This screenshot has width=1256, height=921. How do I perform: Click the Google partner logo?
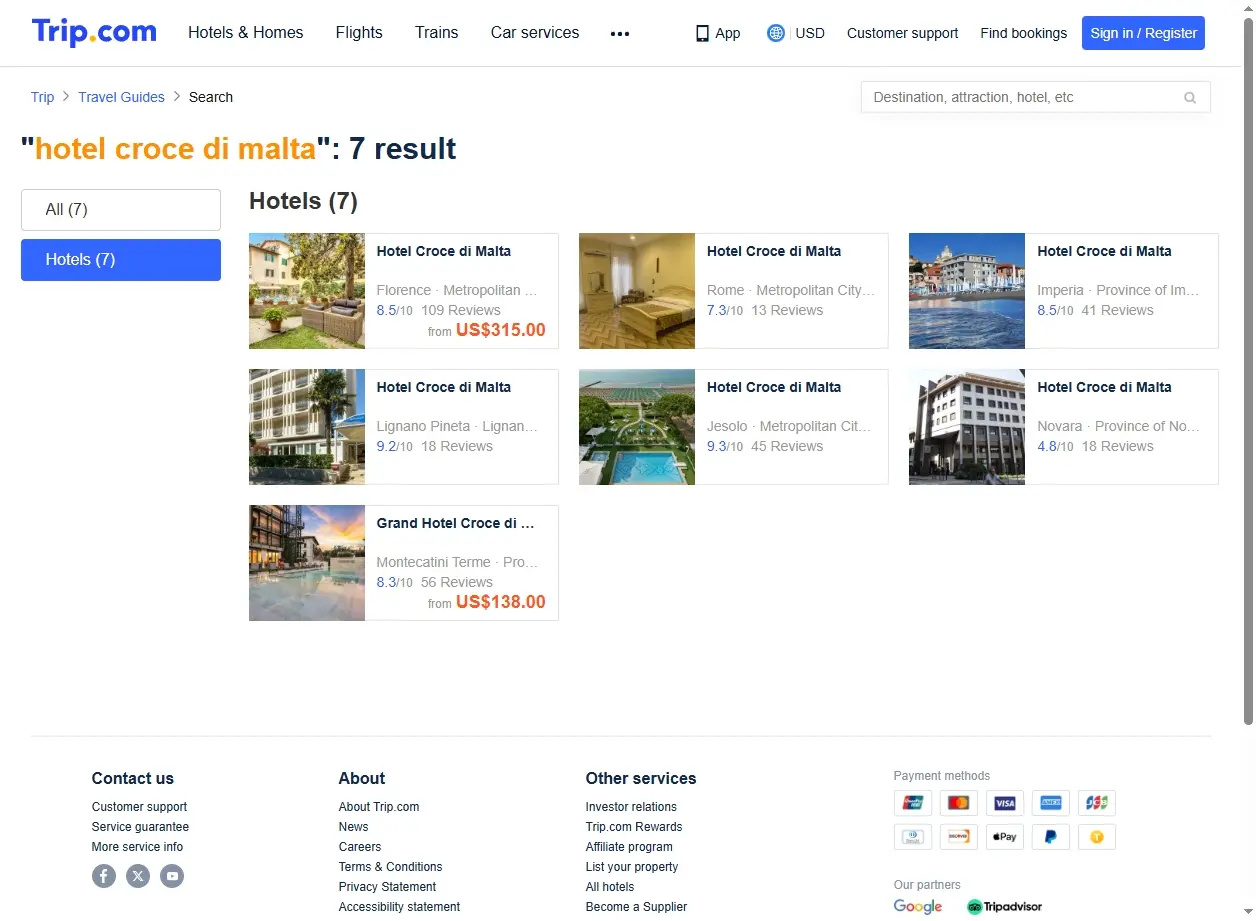(918, 907)
